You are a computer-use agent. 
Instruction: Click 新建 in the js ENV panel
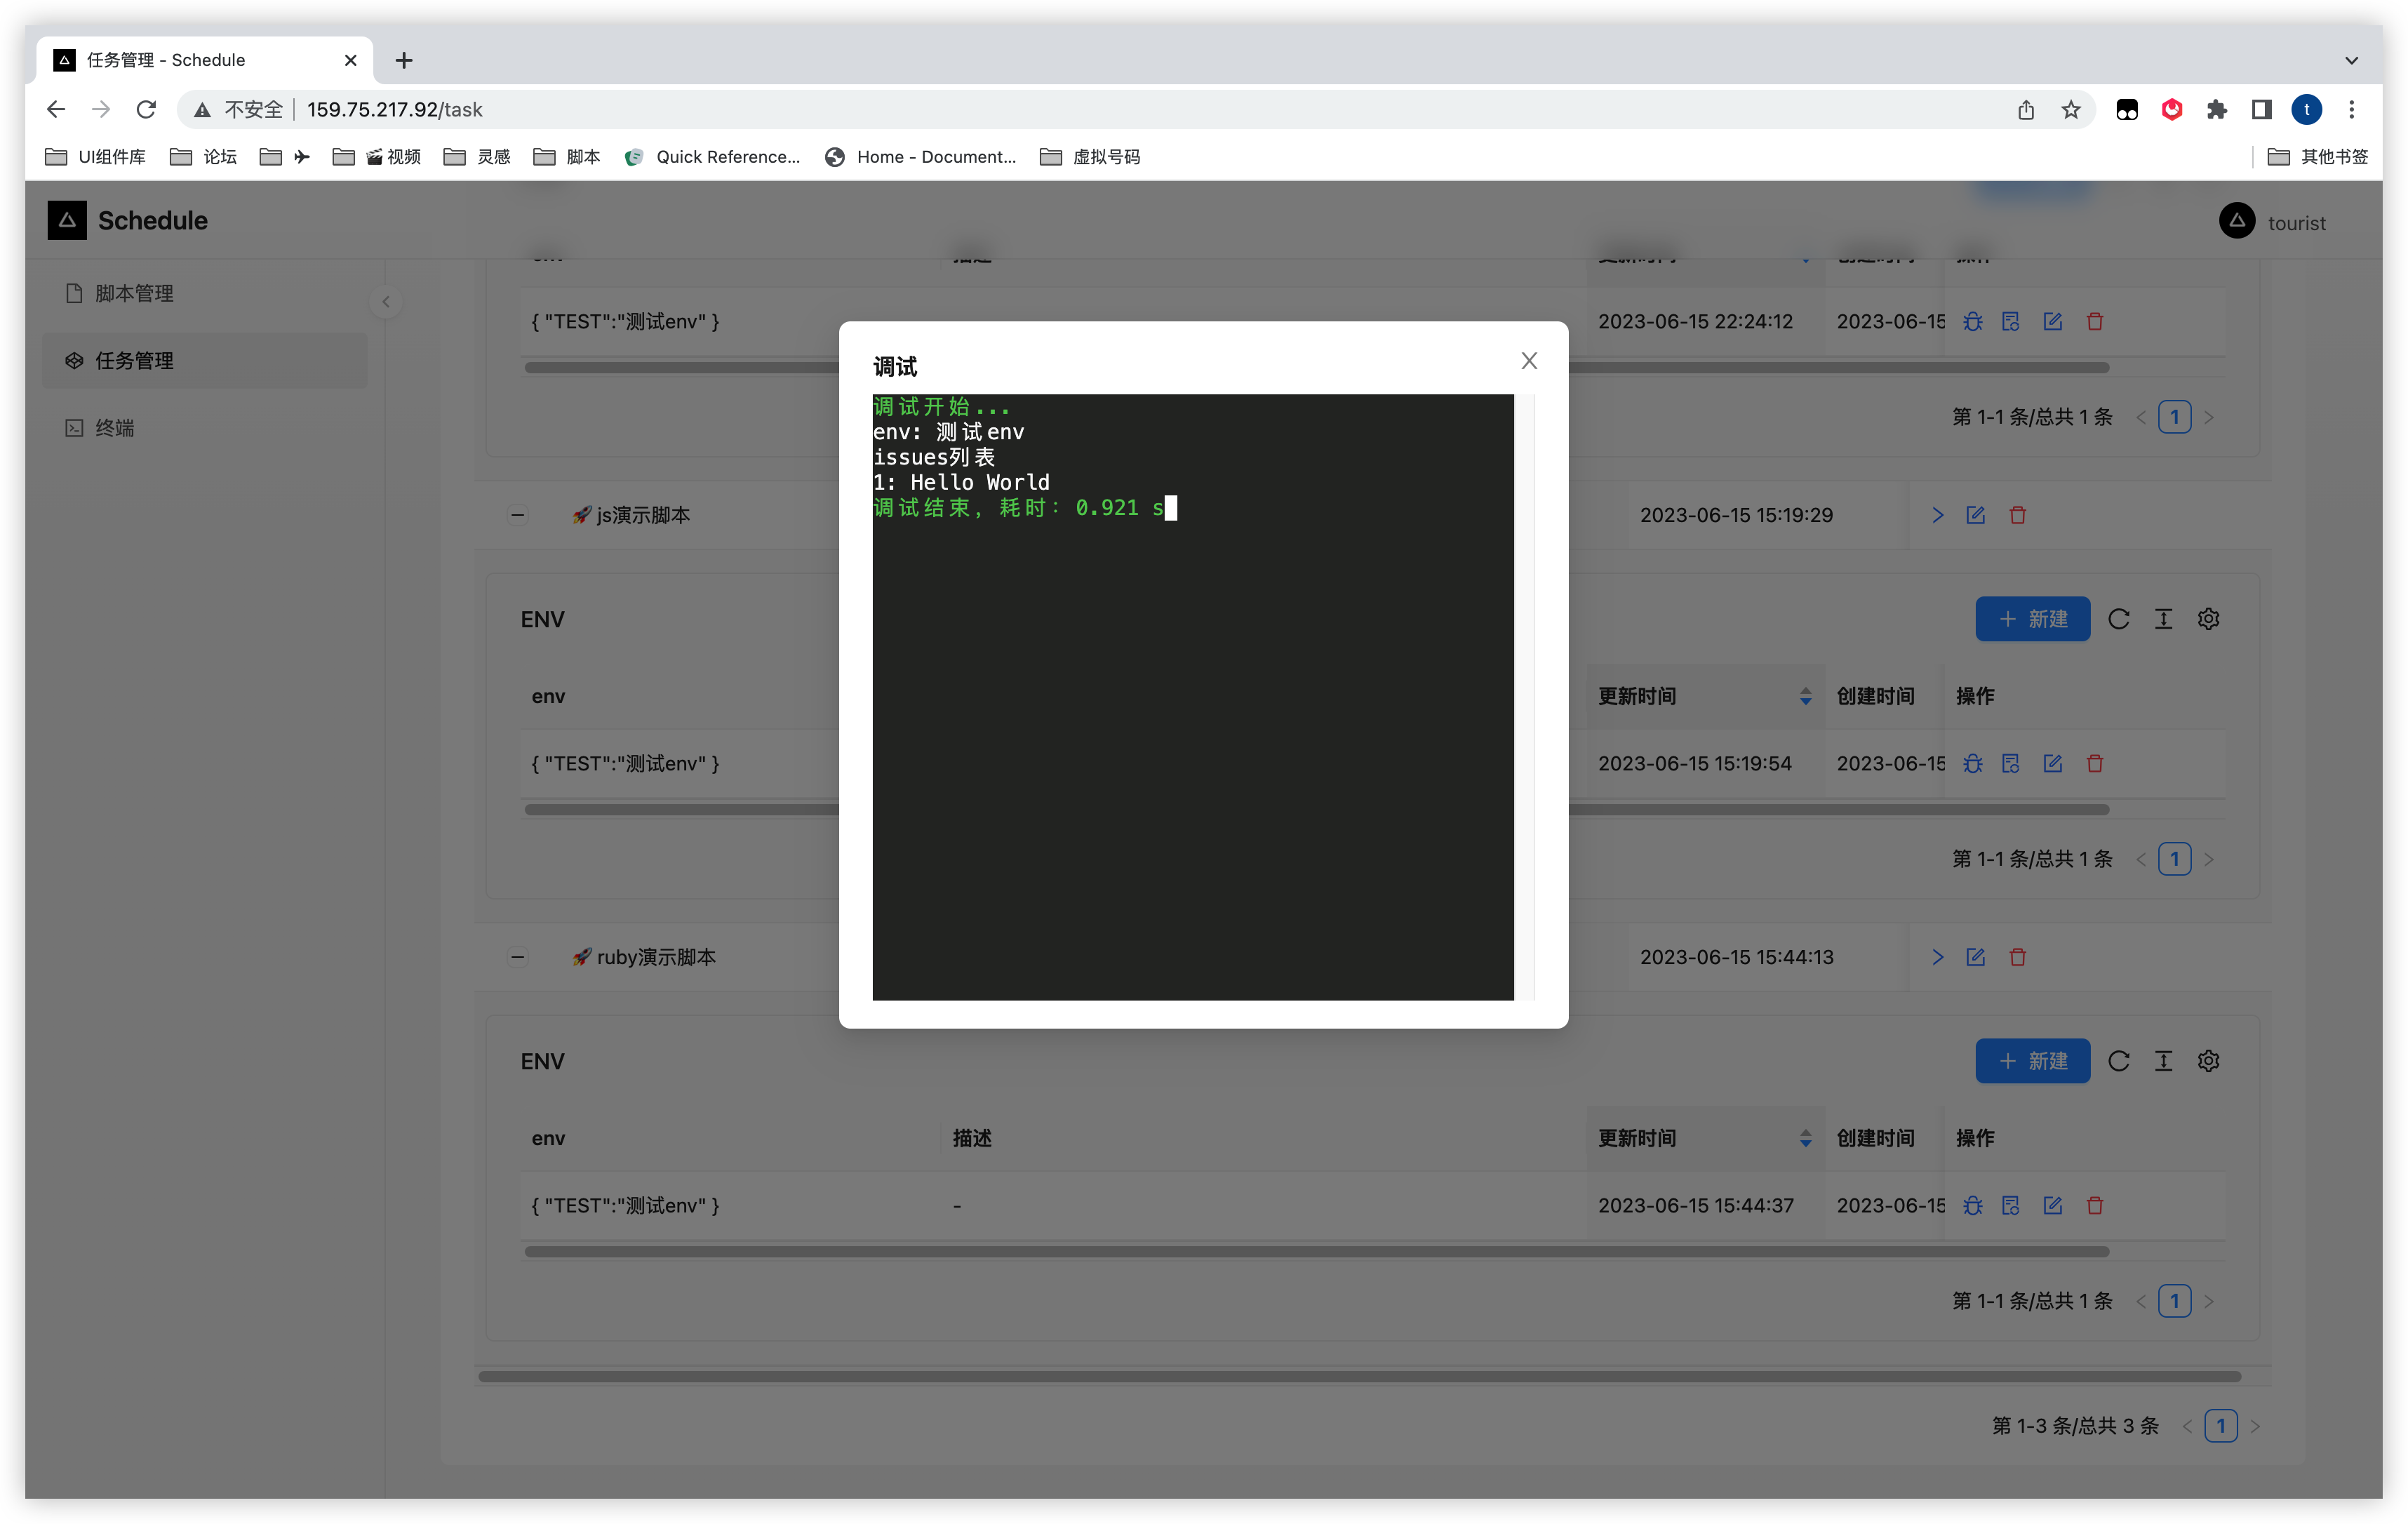click(2032, 619)
